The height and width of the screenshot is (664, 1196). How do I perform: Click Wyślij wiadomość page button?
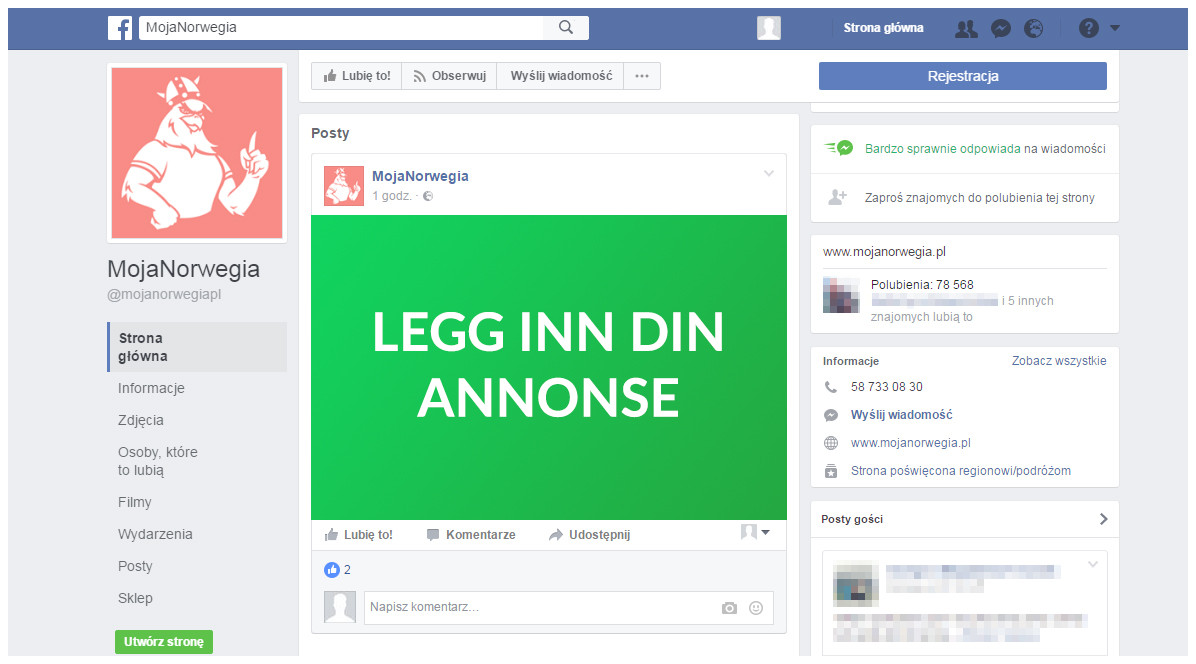point(561,76)
